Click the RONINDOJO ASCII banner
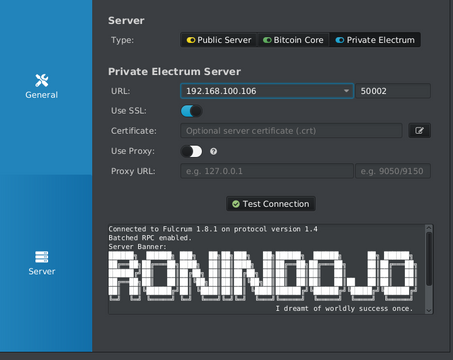This screenshot has height=360, width=453. click(263, 276)
